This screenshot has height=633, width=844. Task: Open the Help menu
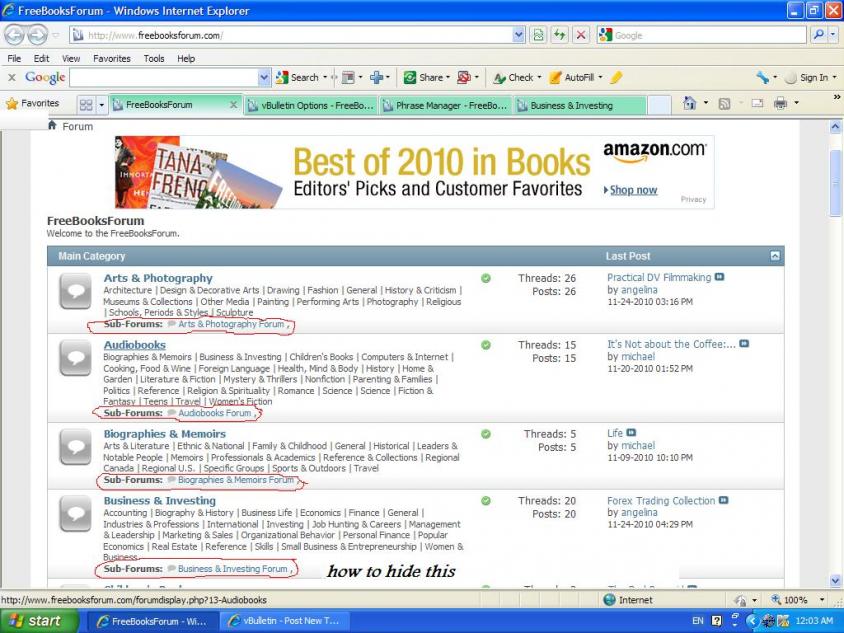click(186, 58)
